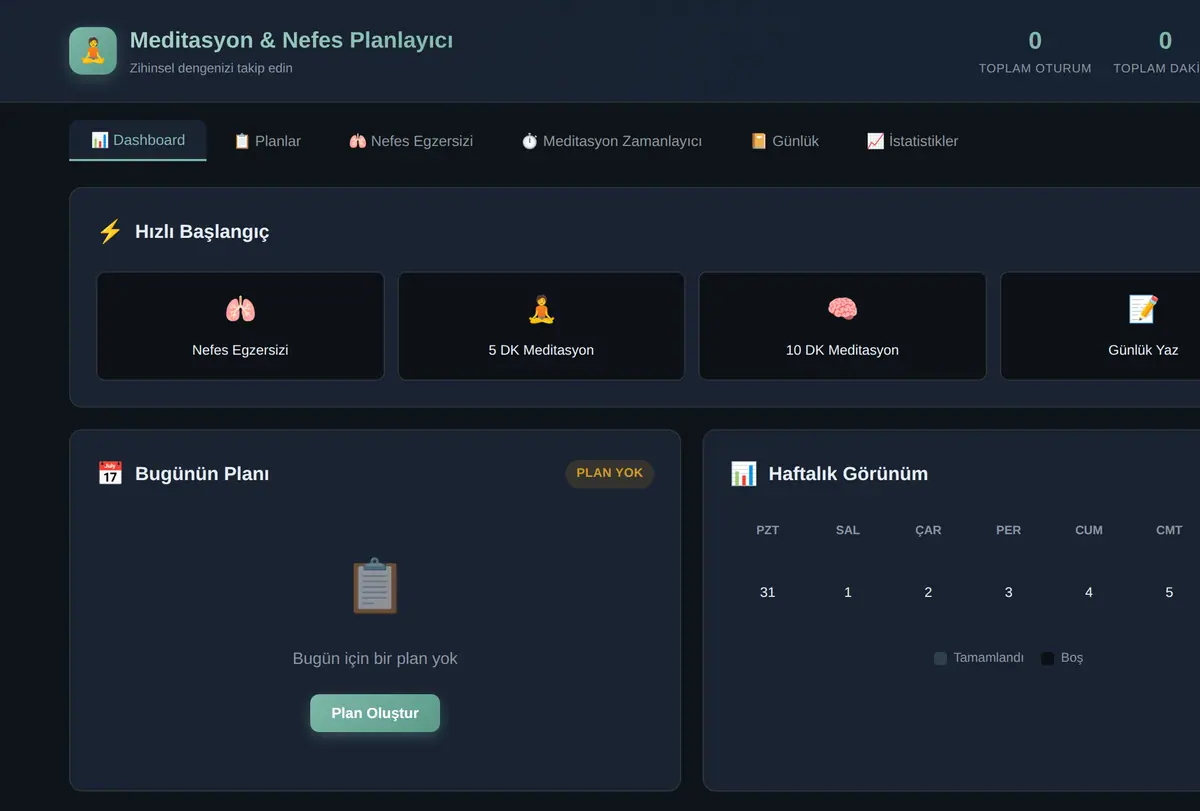1200x811 pixels.
Task: Start the Nefes Egzersizi quick-start card
Action: click(240, 326)
